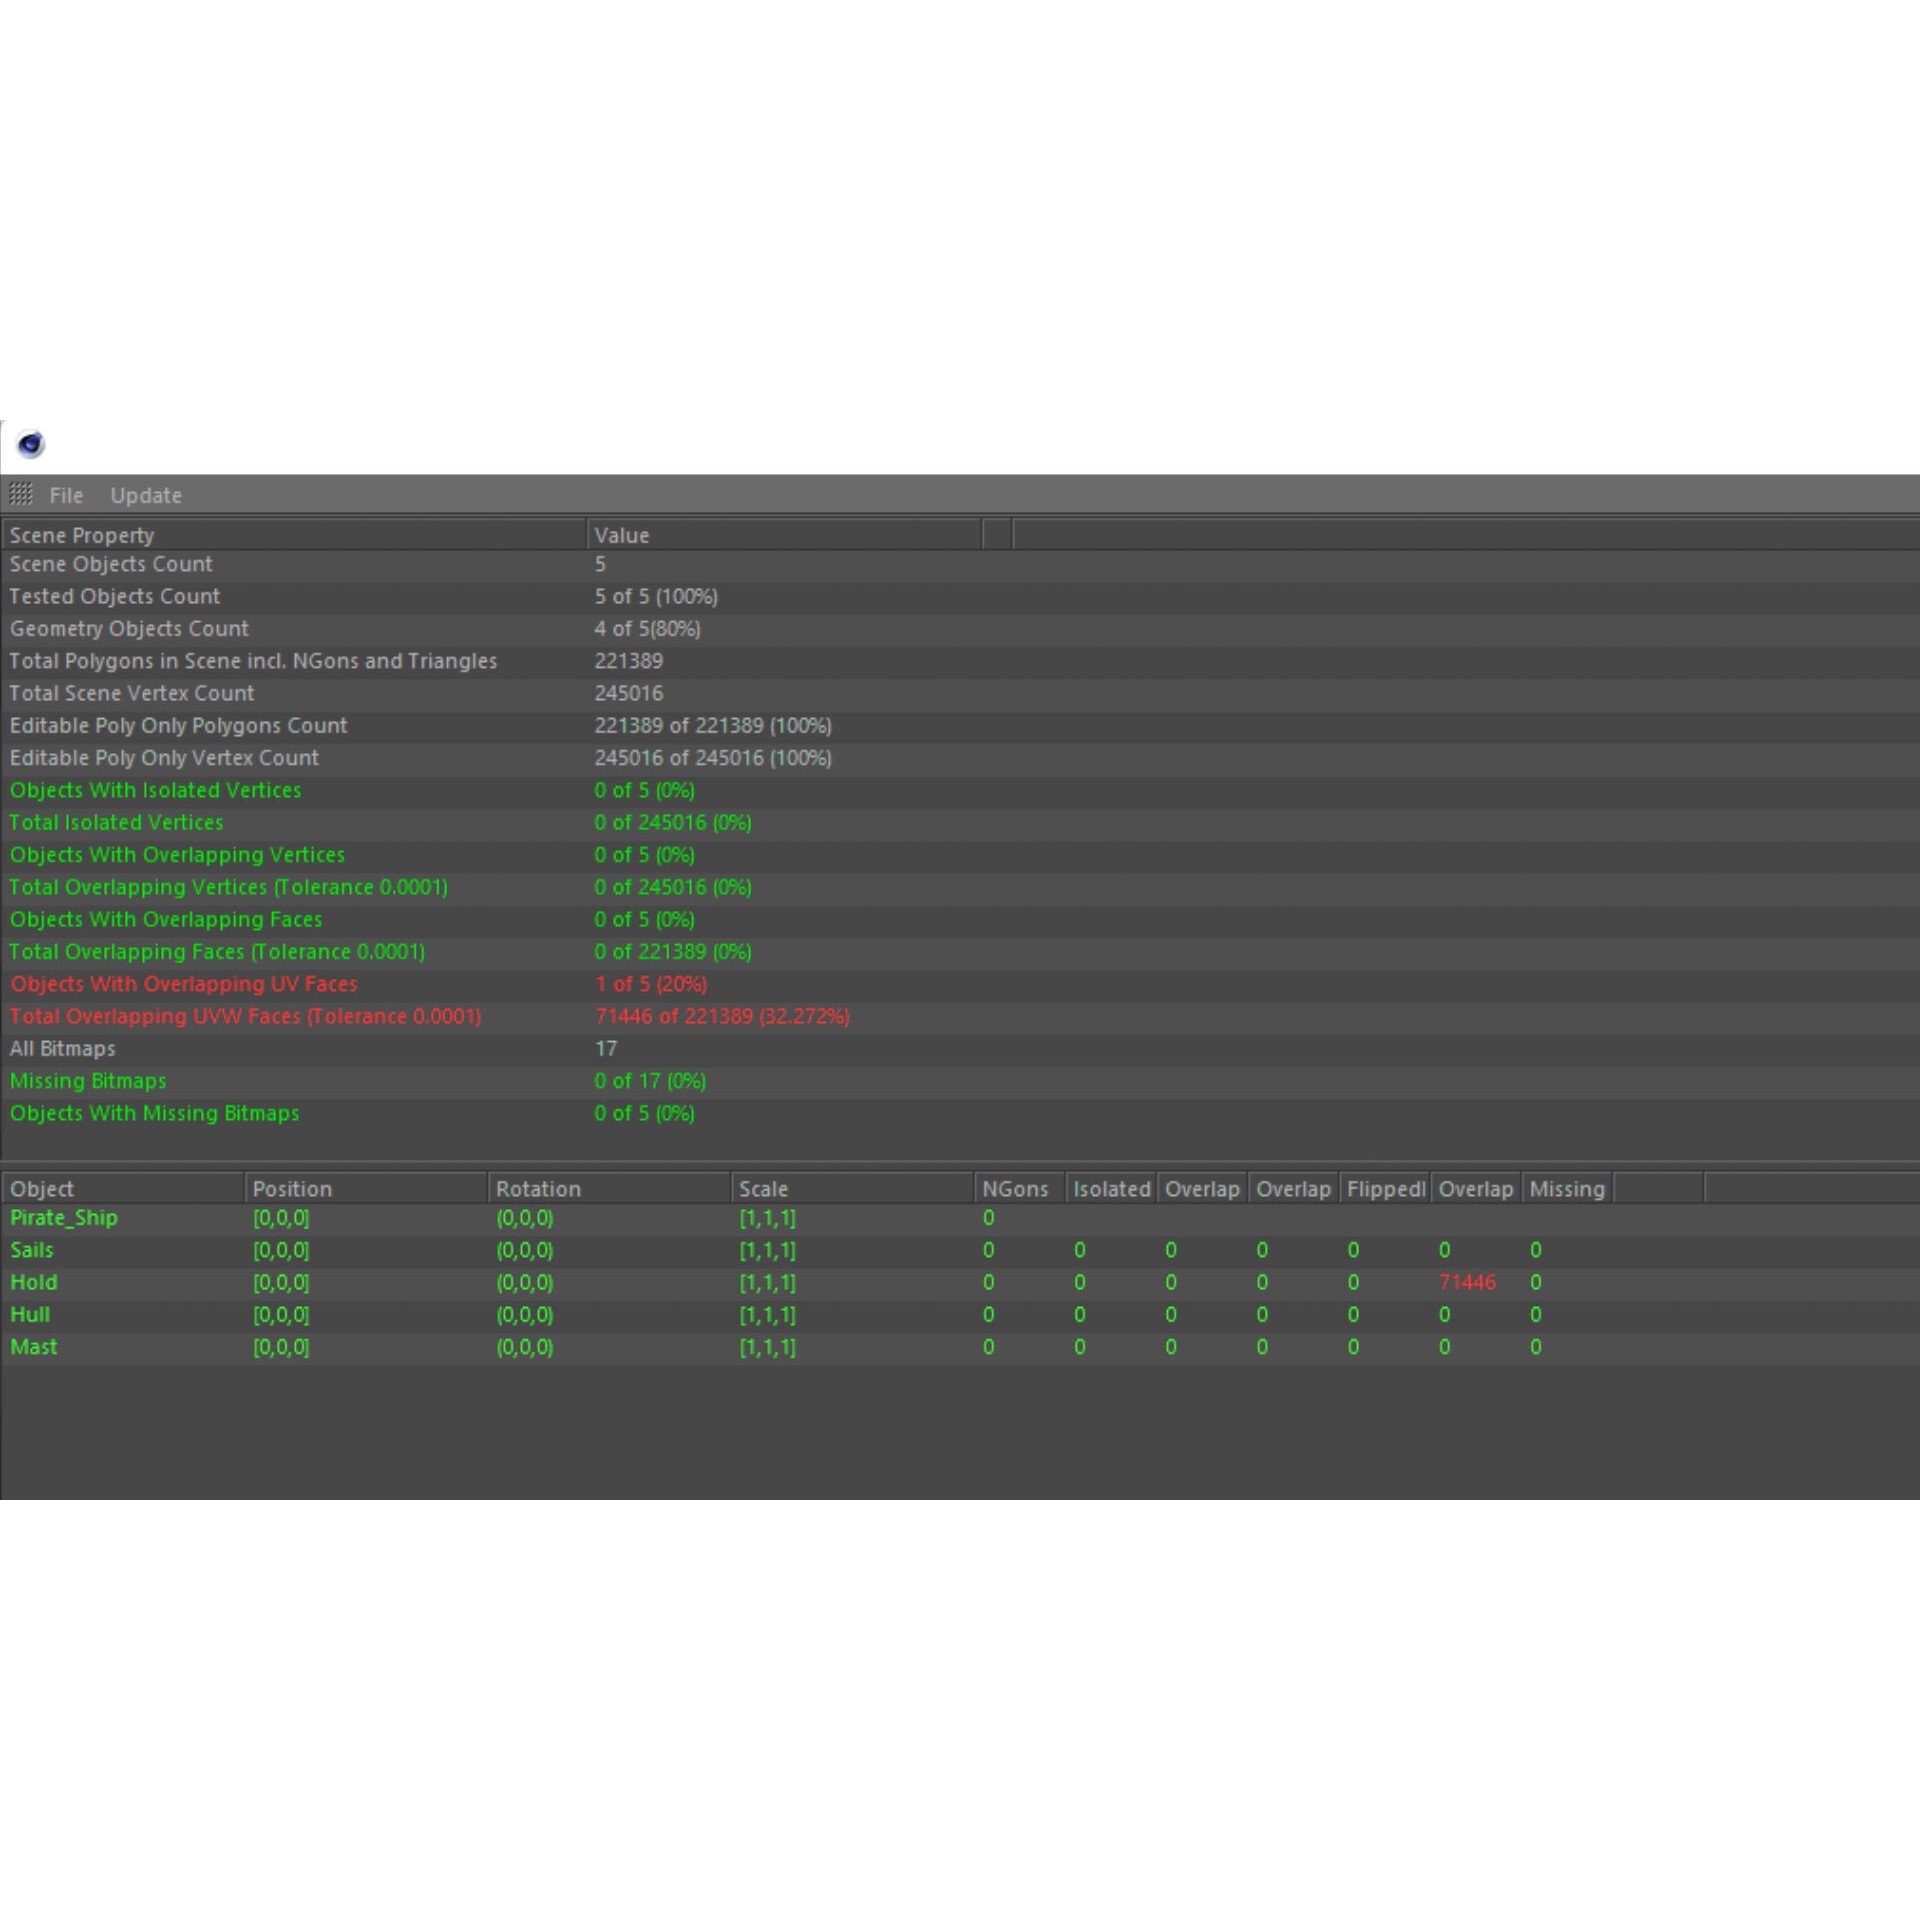This screenshot has height=1920, width=1920.
Task: Select the Pirate_Ship object row
Action: (x=64, y=1217)
